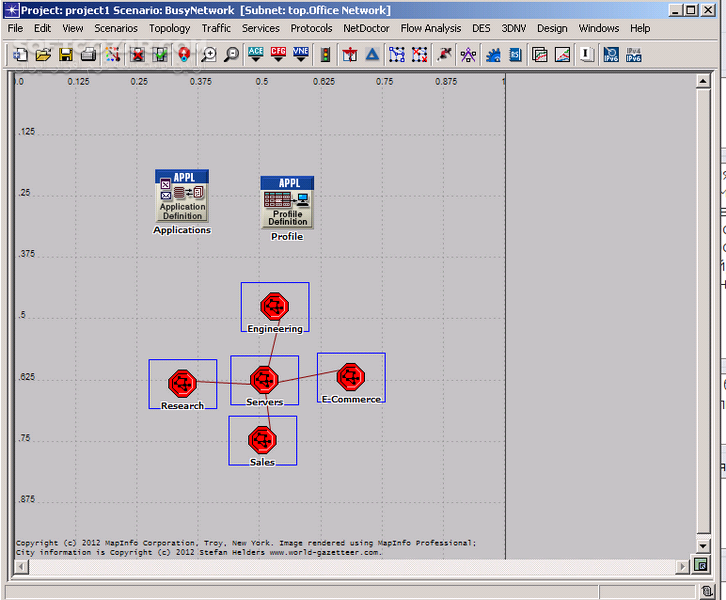Click the Print toolbar icon
Image resolution: width=726 pixels, height=600 pixels.
[x=88, y=55]
